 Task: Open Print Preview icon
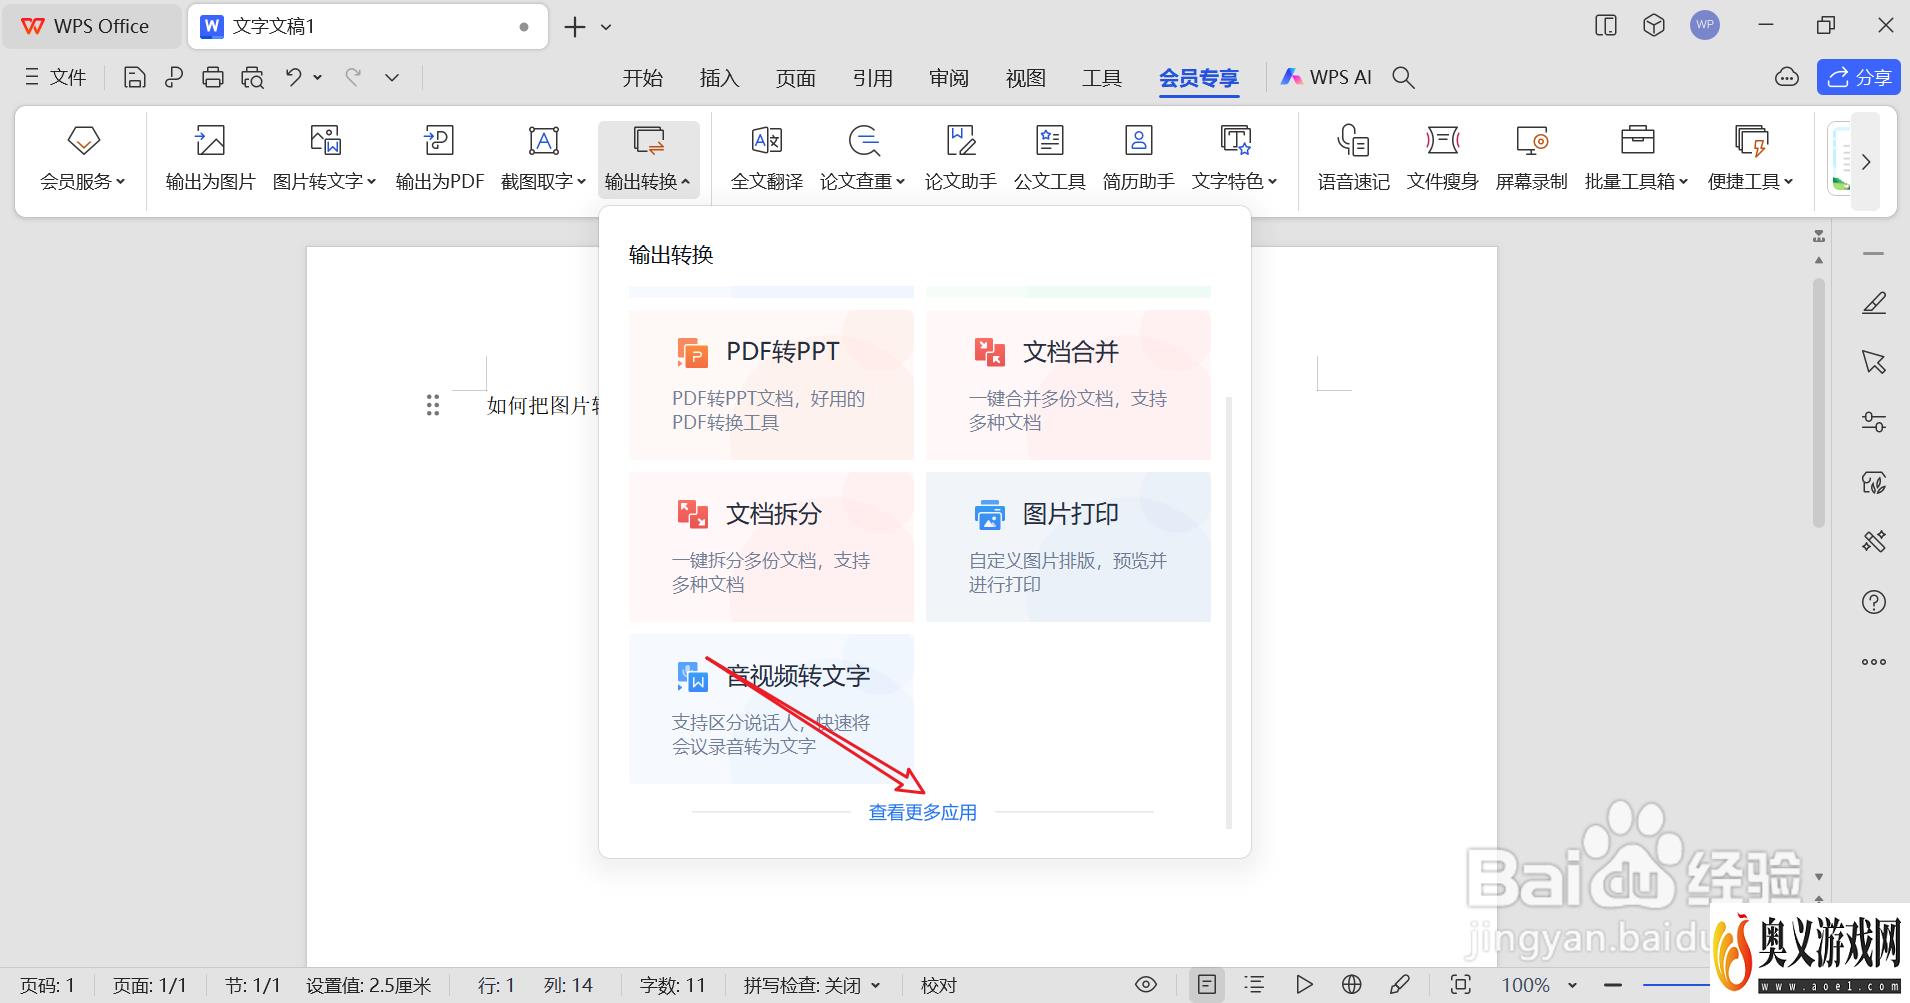pyautogui.click(x=252, y=77)
